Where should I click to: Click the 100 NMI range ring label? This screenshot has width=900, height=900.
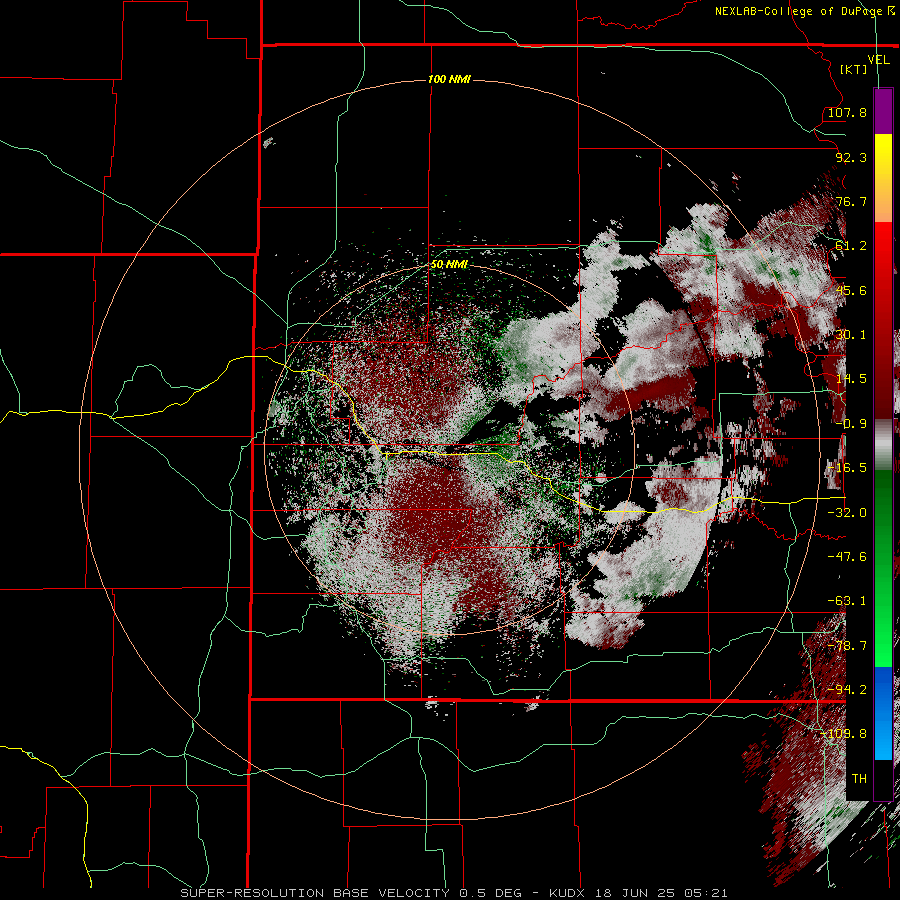pos(449,79)
